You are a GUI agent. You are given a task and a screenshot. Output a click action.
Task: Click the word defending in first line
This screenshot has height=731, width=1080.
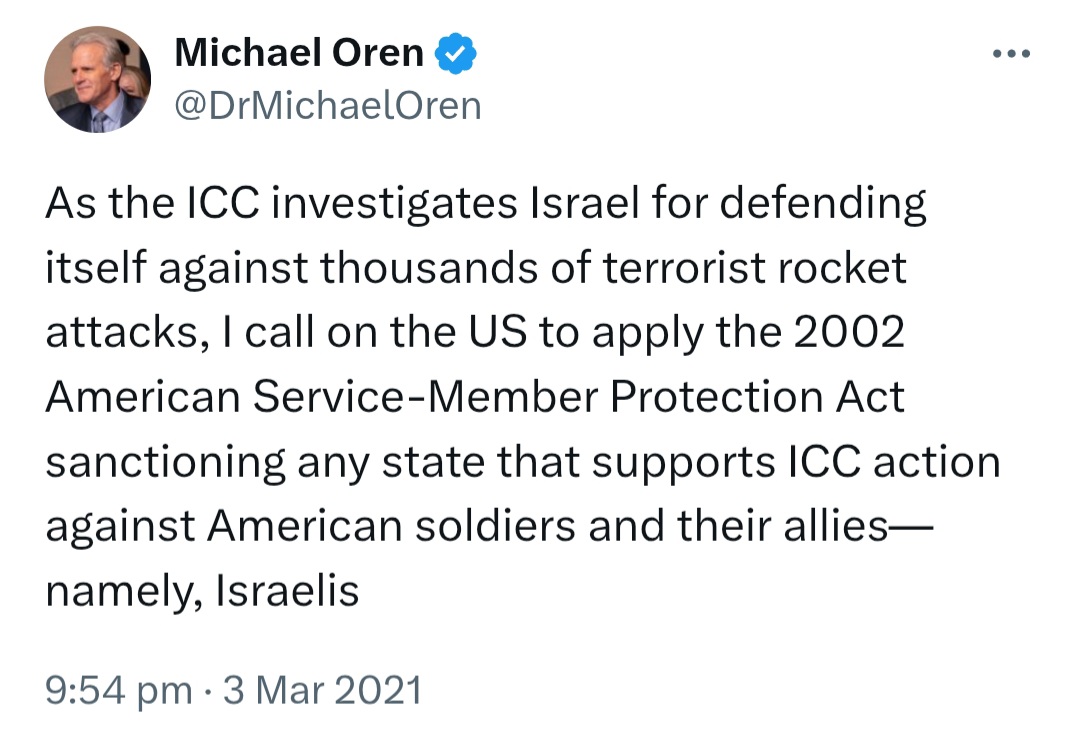point(823,204)
